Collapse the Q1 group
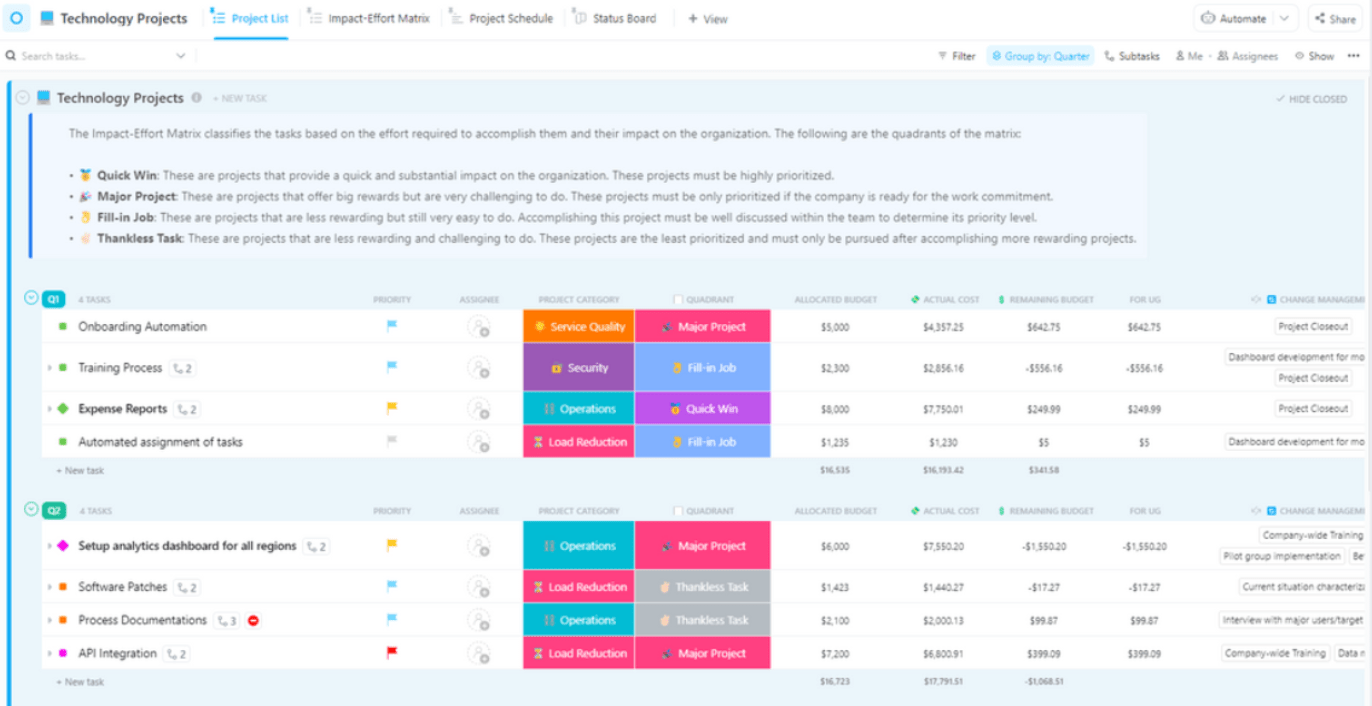This screenshot has width=1372, height=706. pos(31,298)
